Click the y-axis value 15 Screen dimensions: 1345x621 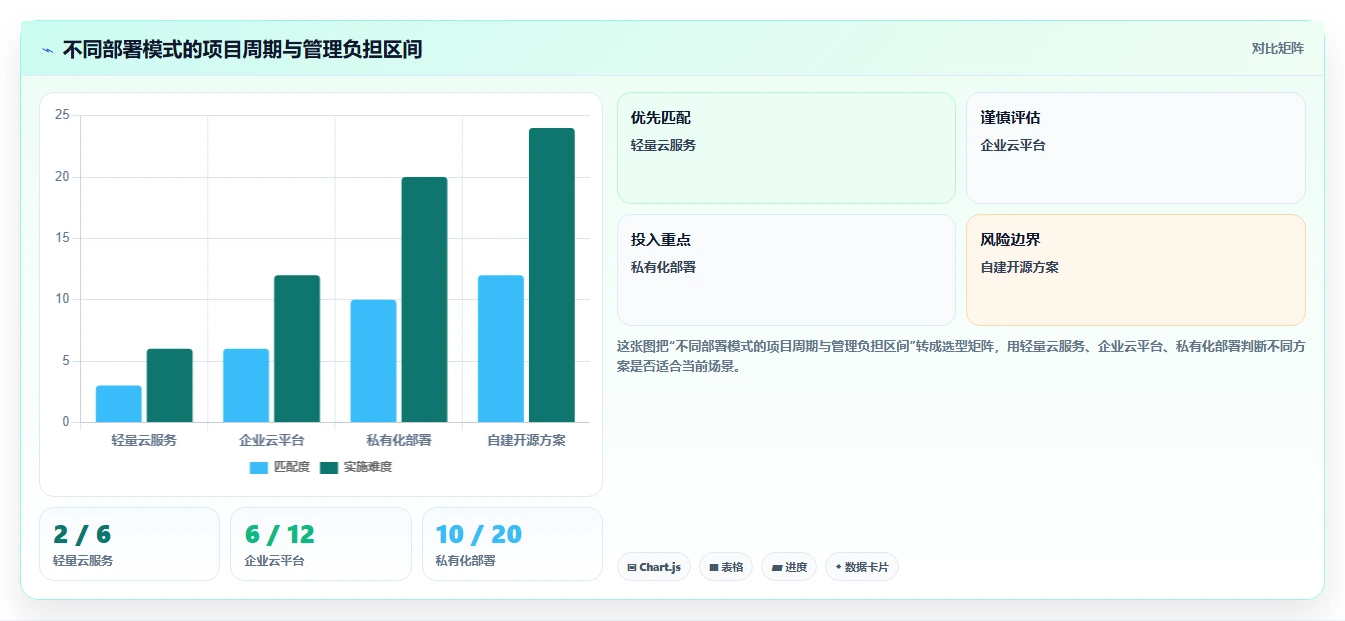[x=62, y=238]
